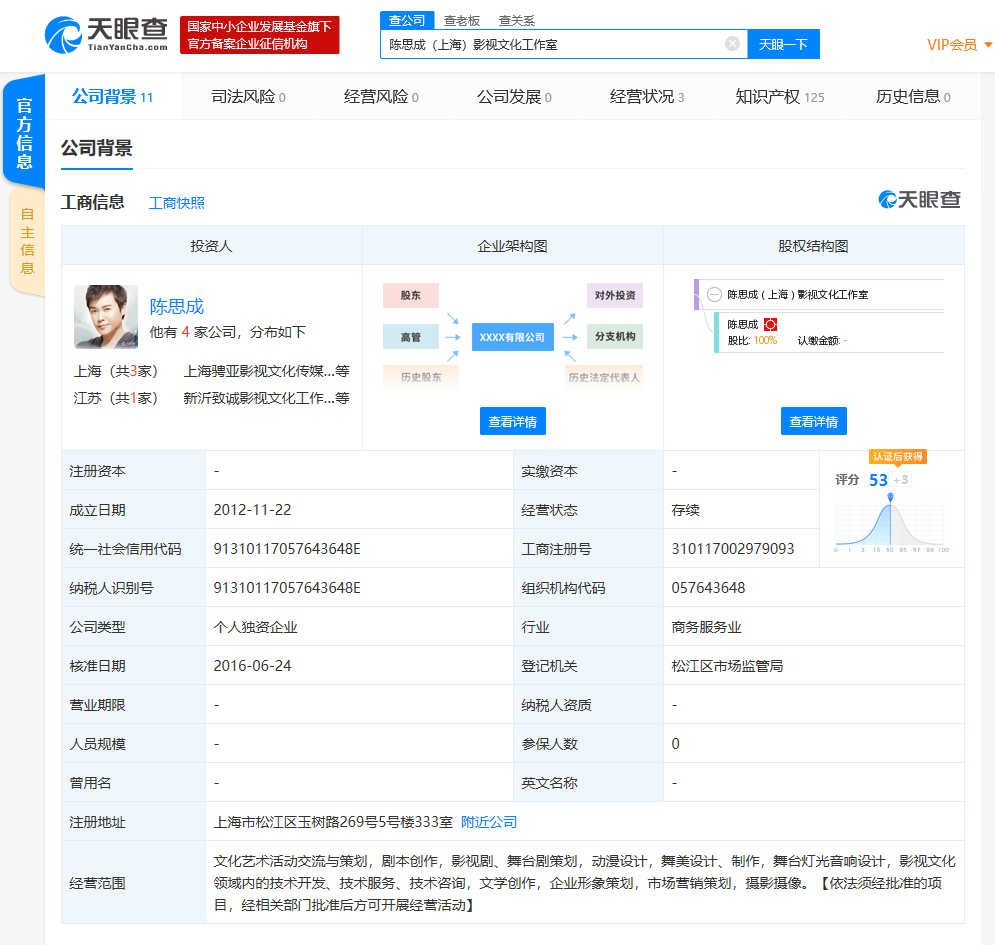Select the 历史信息 tab
The width and height of the screenshot is (995, 945).
(913, 96)
